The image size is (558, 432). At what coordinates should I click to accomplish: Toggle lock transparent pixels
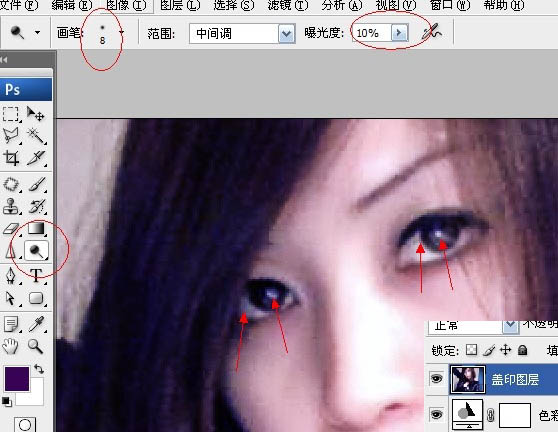tap(471, 350)
